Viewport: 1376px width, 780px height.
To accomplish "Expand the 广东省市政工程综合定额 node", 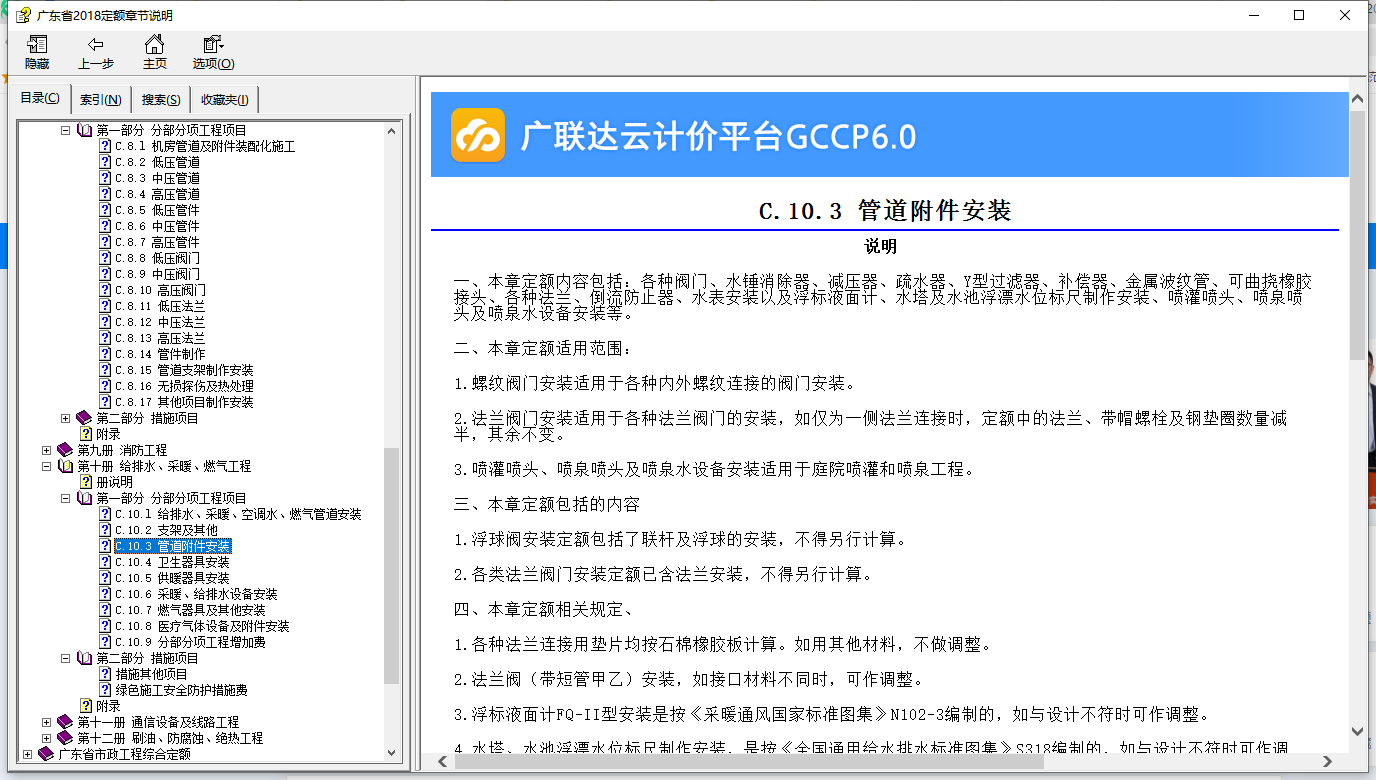I will point(28,754).
